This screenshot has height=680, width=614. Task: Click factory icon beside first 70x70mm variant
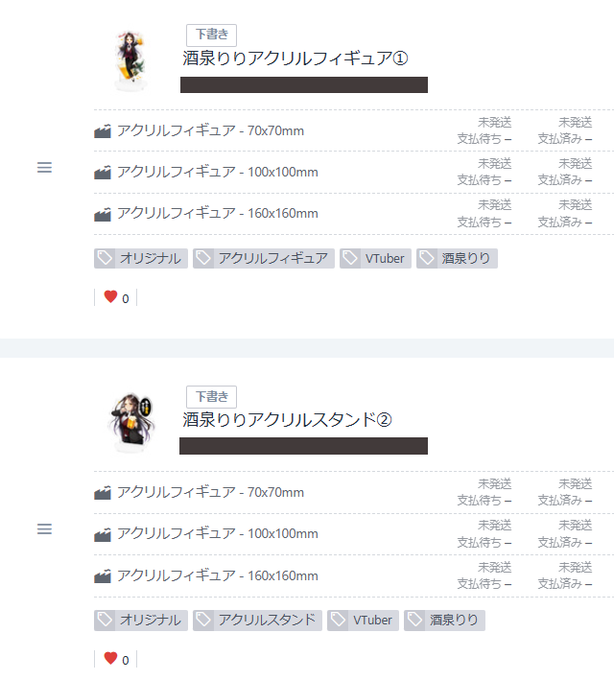(x=103, y=131)
